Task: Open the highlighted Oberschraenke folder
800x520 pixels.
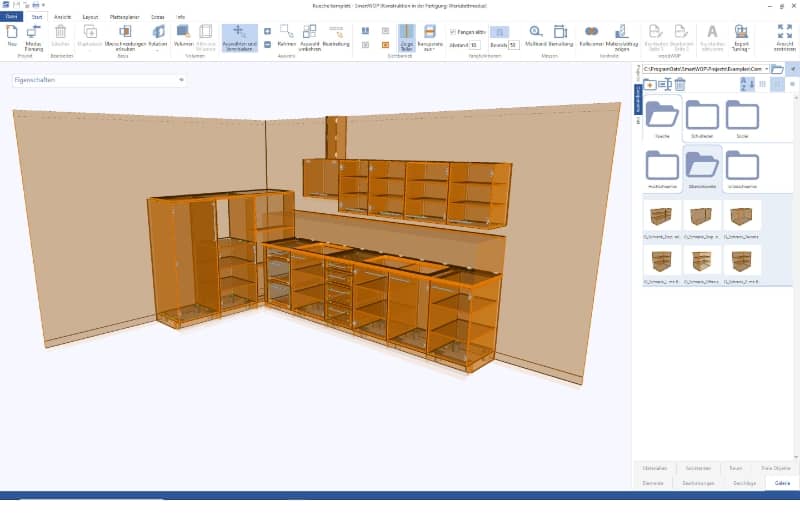Action: [702, 169]
